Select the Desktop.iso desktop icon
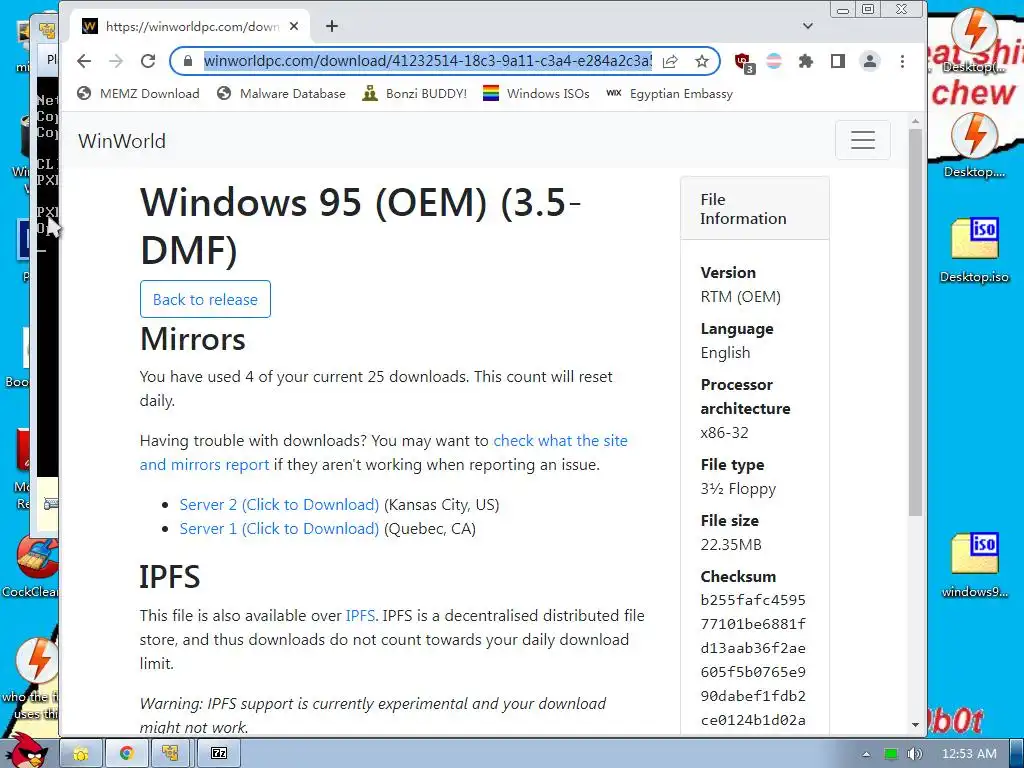 click(974, 251)
